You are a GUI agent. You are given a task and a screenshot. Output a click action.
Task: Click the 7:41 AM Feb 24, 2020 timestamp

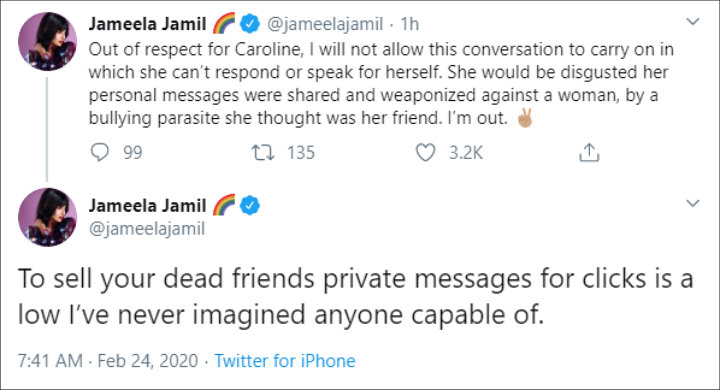[x=108, y=361]
